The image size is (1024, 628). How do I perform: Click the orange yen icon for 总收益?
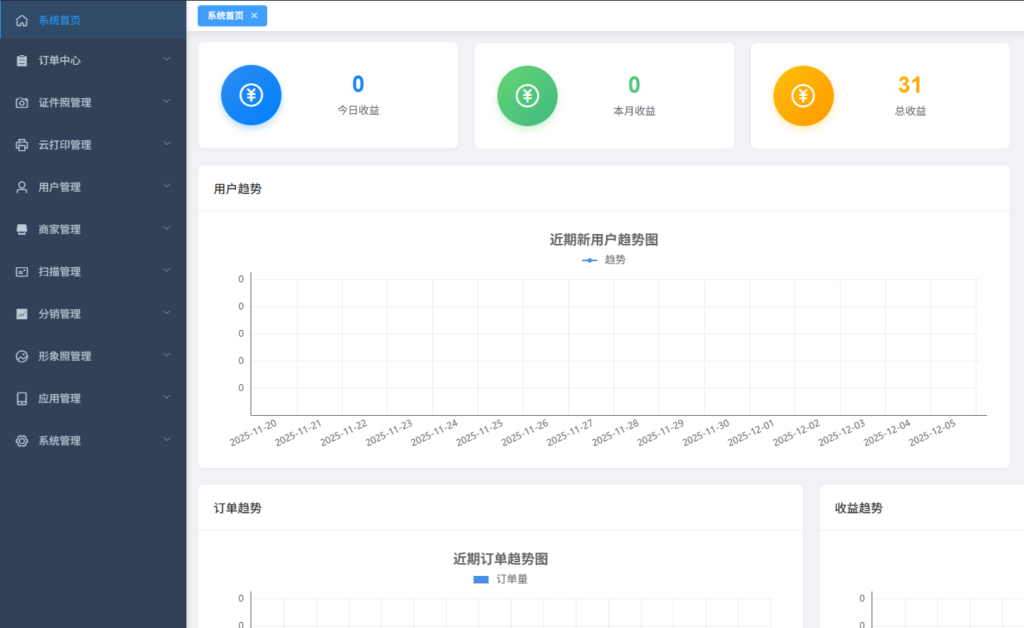(803, 96)
